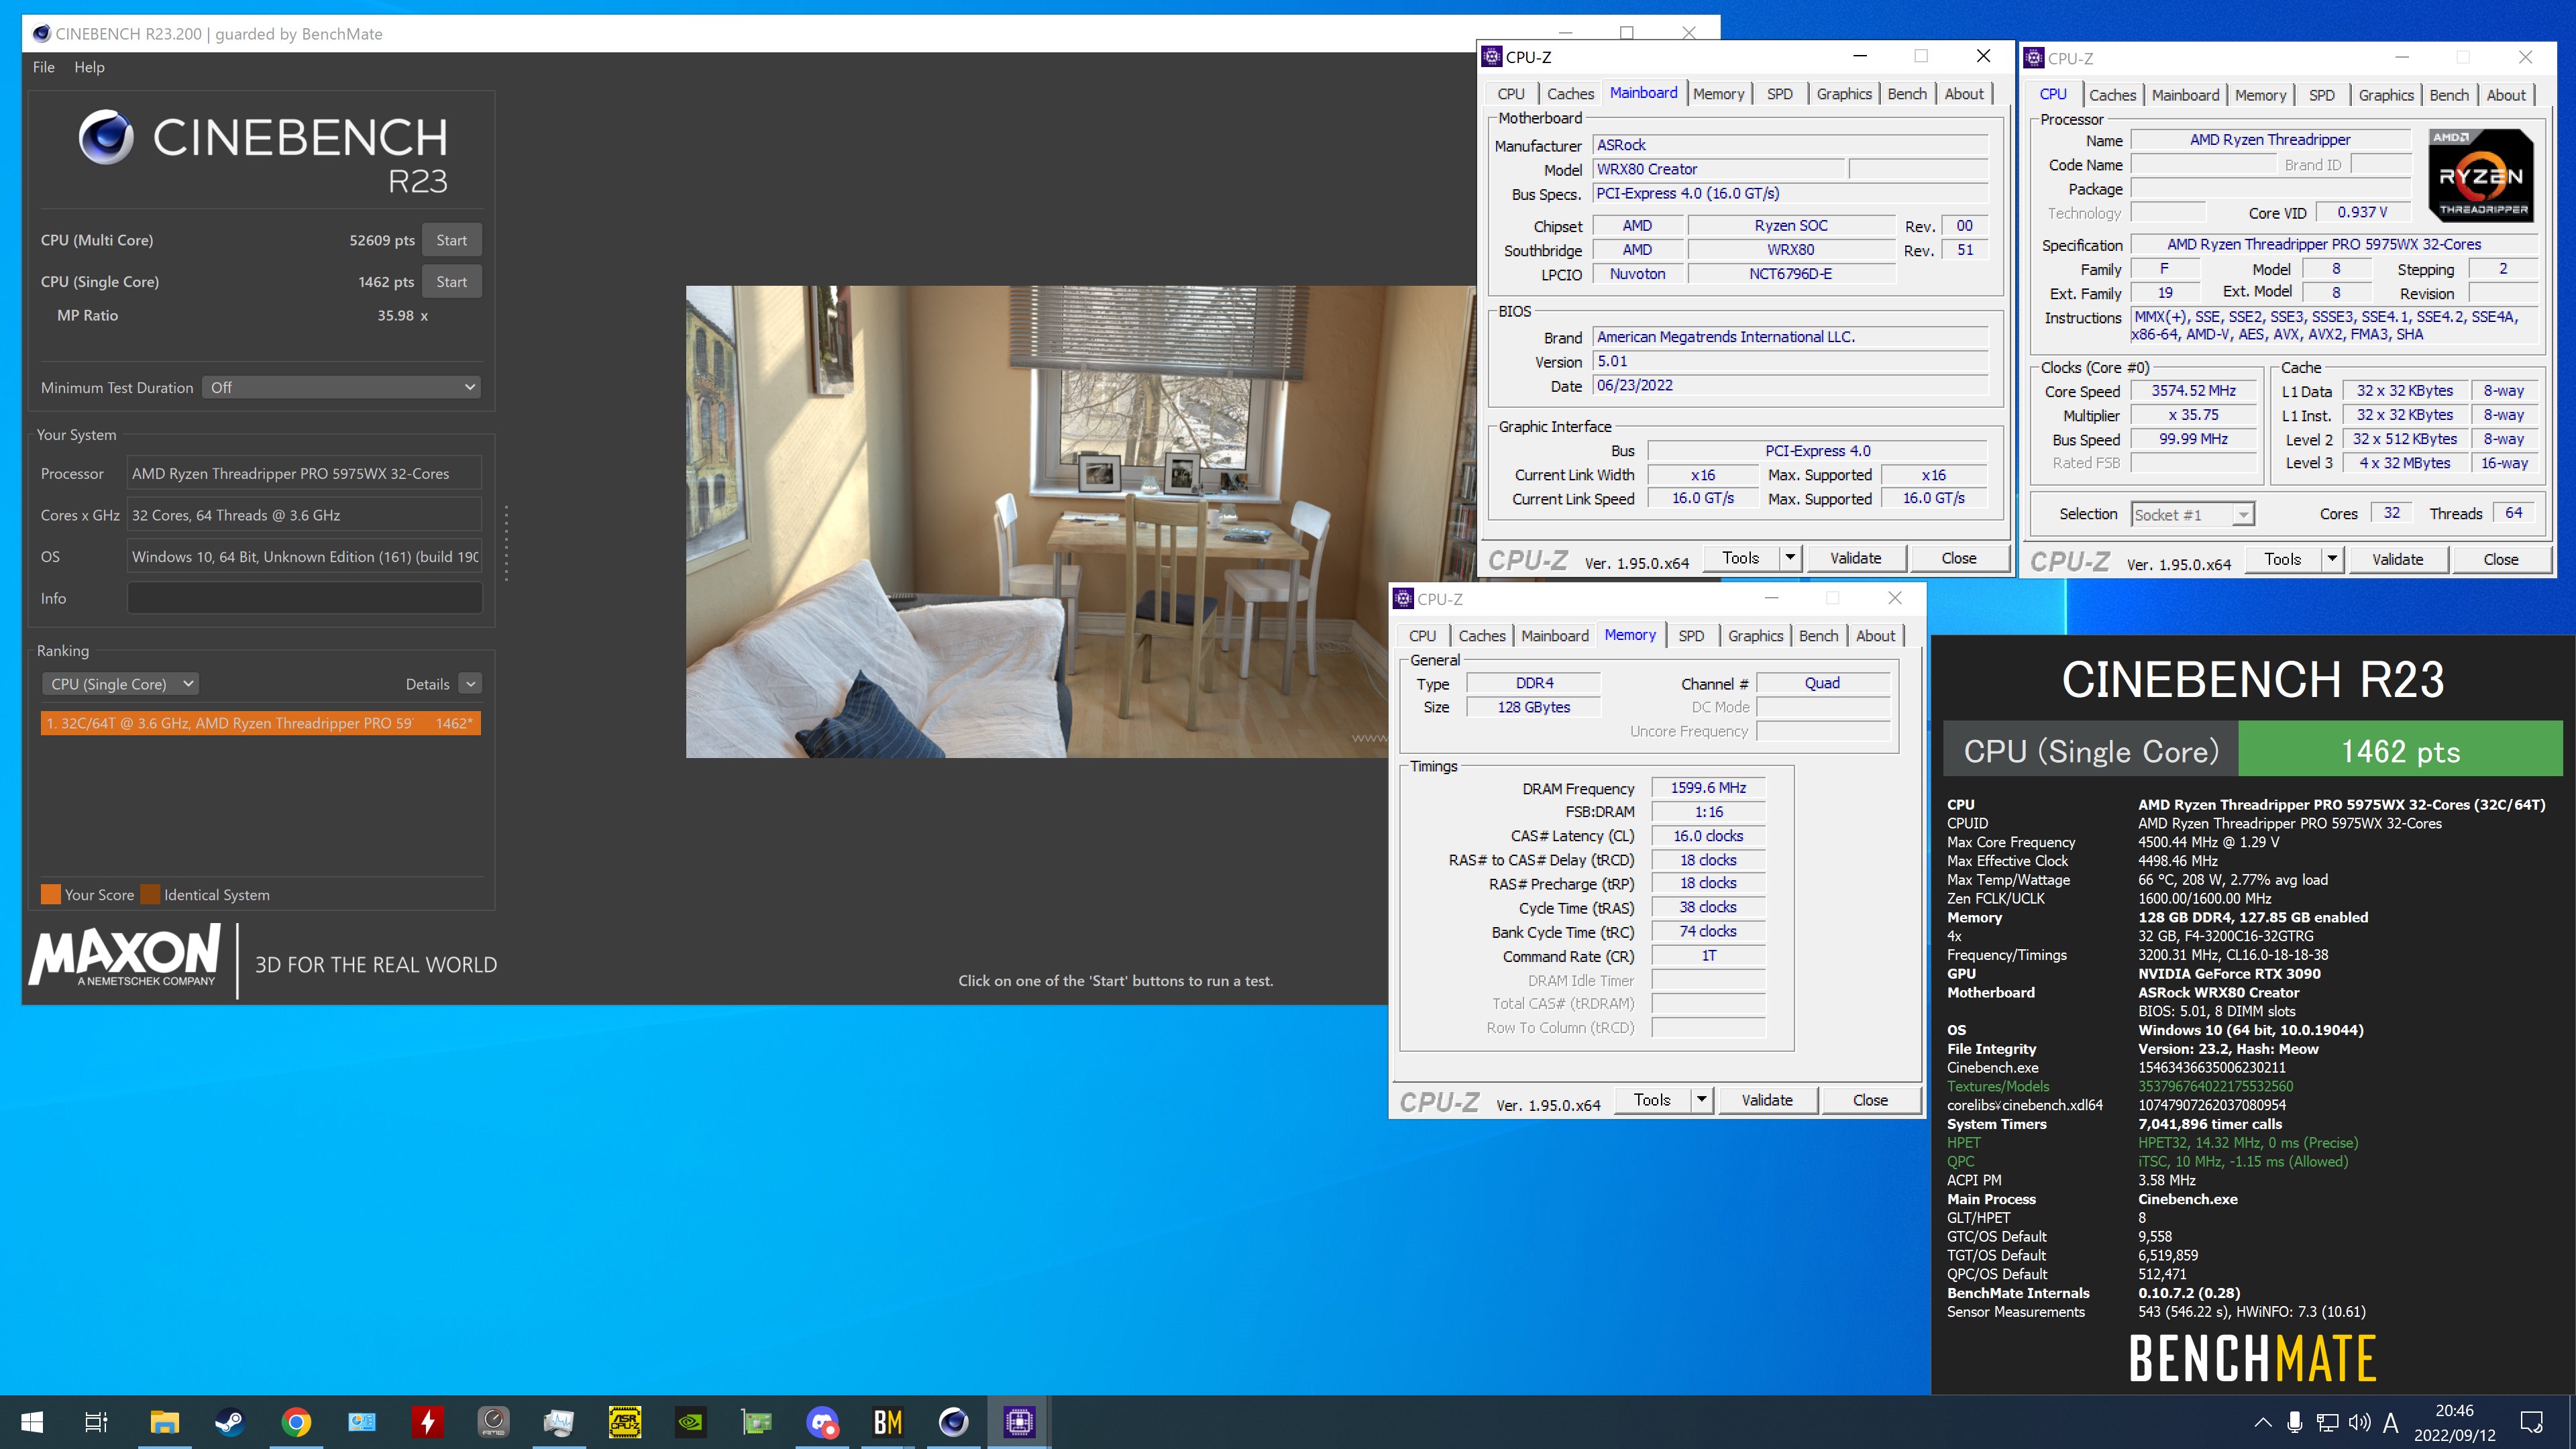The width and height of the screenshot is (2576, 1449).
Task: Click the MP Ratio value 35.98 x
Action: point(402,315)
